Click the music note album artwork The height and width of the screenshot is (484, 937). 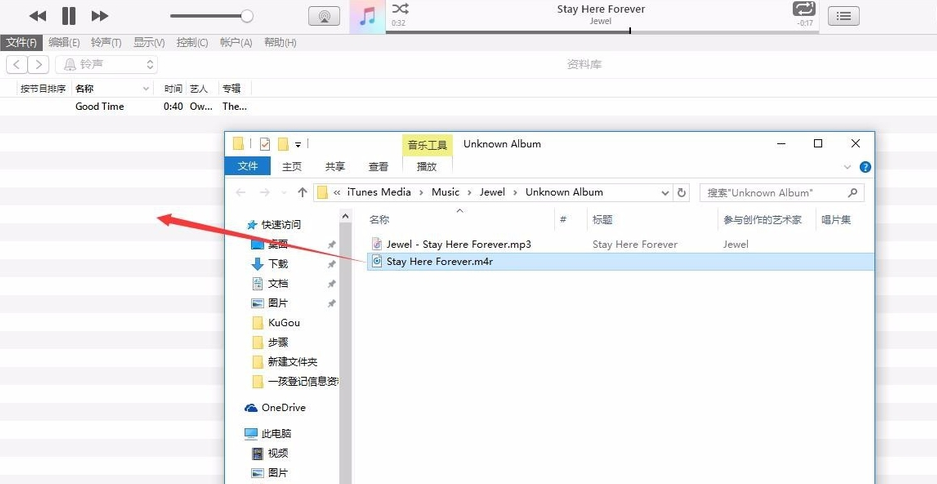pos(368,16)
